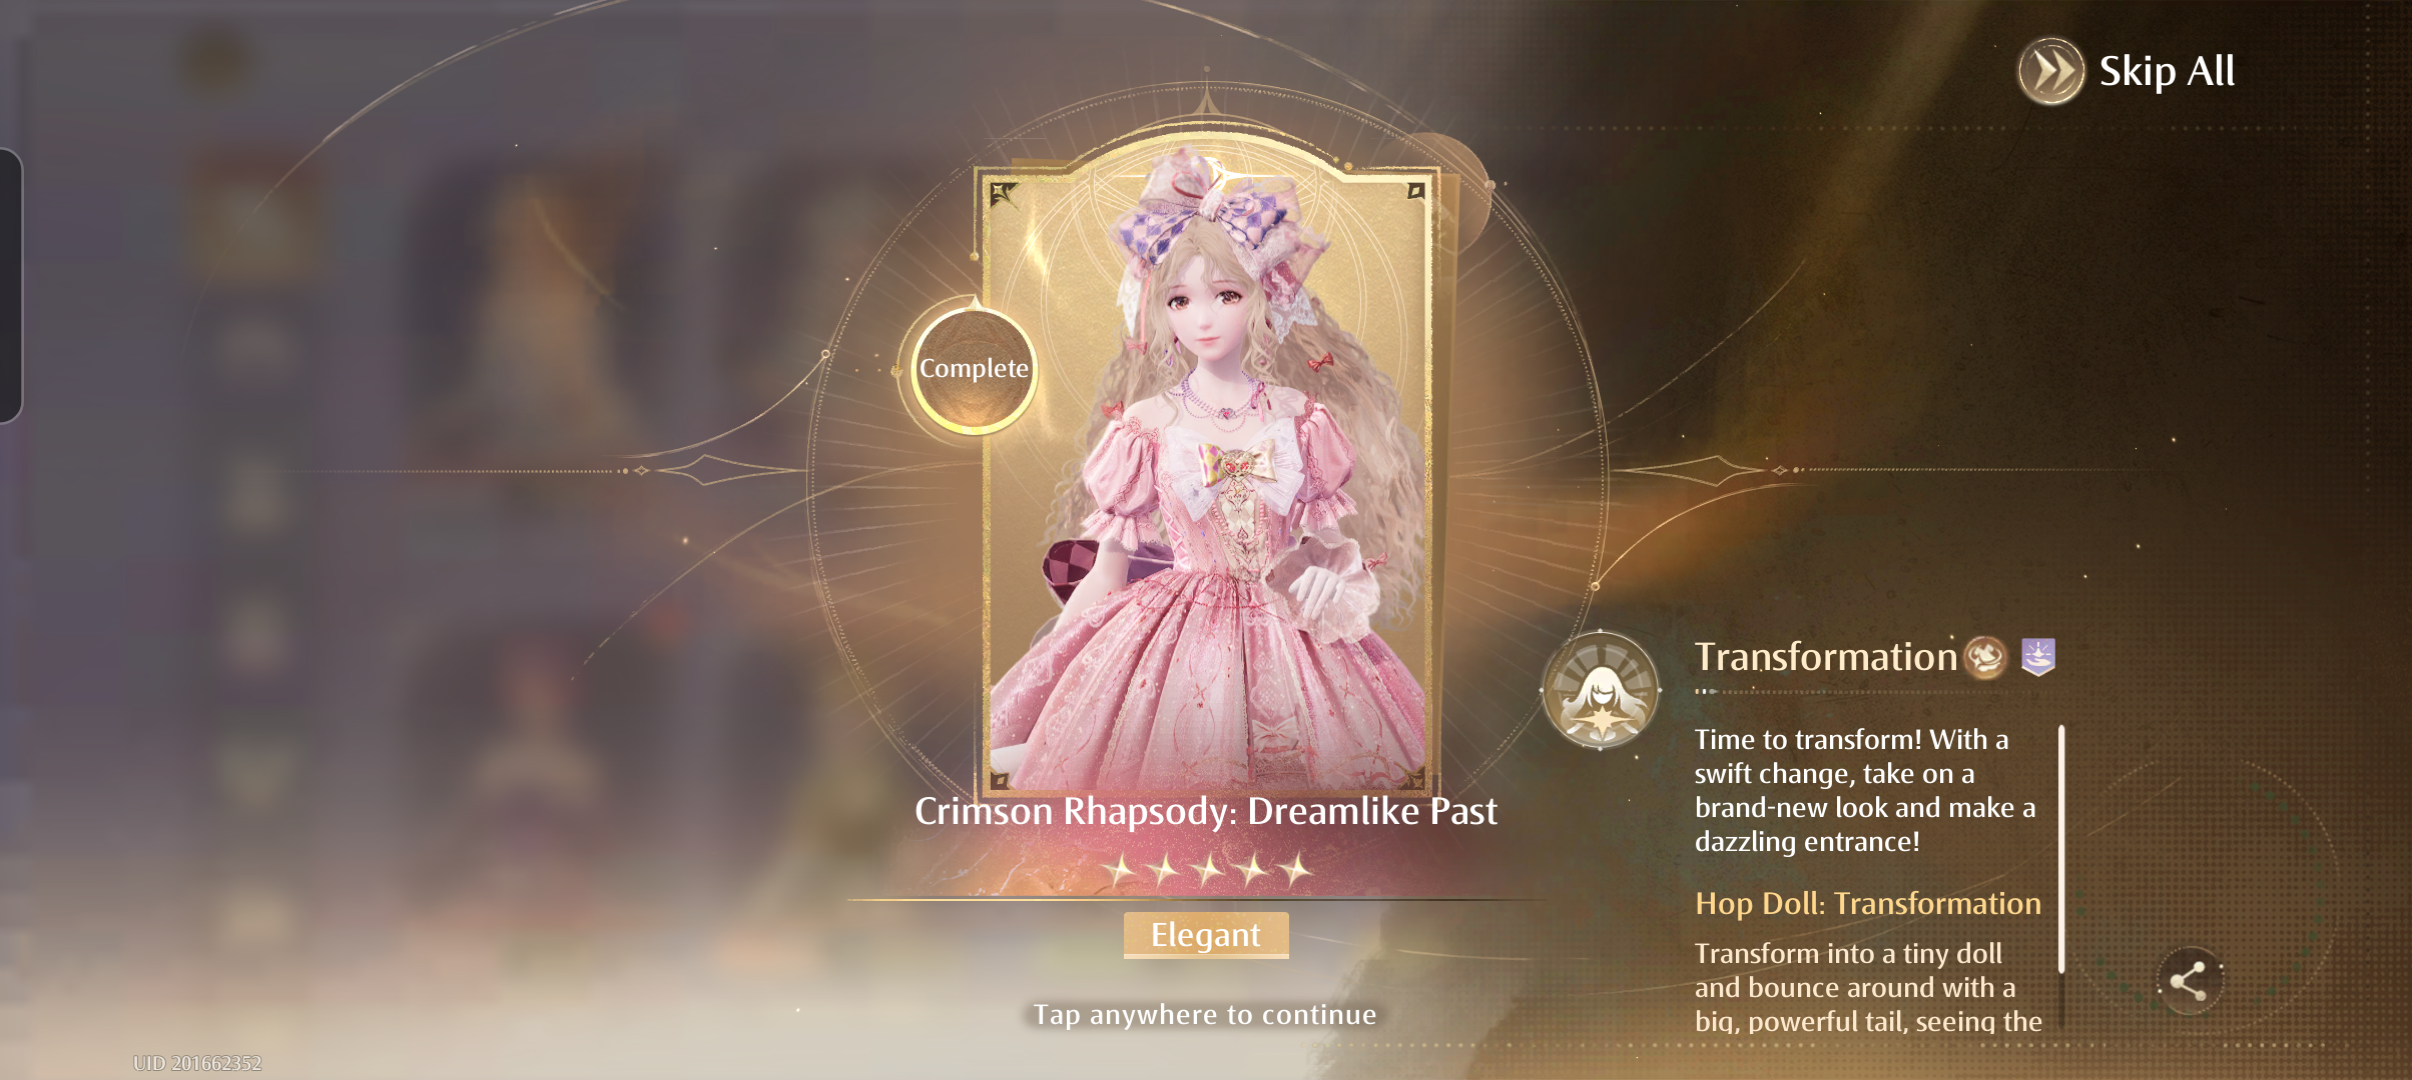
Task: Select the Elegant style tag
Action: click(x=1206, y=935)
